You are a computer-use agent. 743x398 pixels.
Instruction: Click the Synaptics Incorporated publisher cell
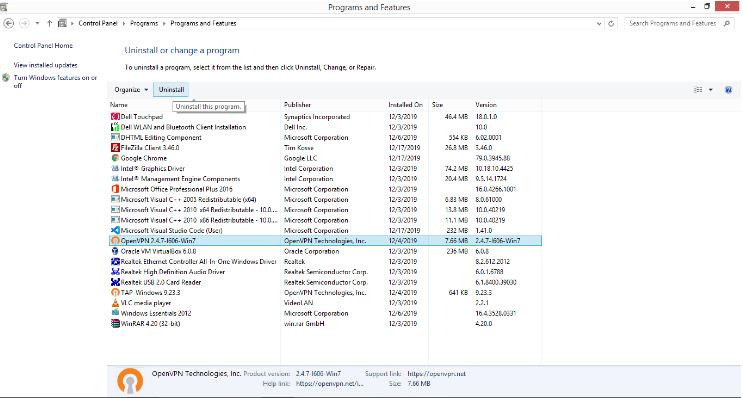coord(317,117)
